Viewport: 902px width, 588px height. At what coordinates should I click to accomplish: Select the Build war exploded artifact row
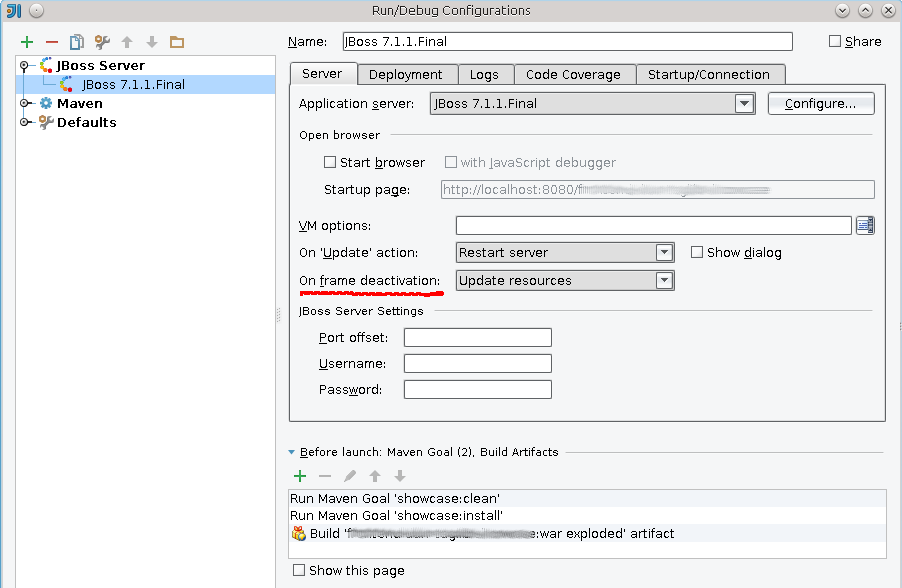tap(587, 533)
